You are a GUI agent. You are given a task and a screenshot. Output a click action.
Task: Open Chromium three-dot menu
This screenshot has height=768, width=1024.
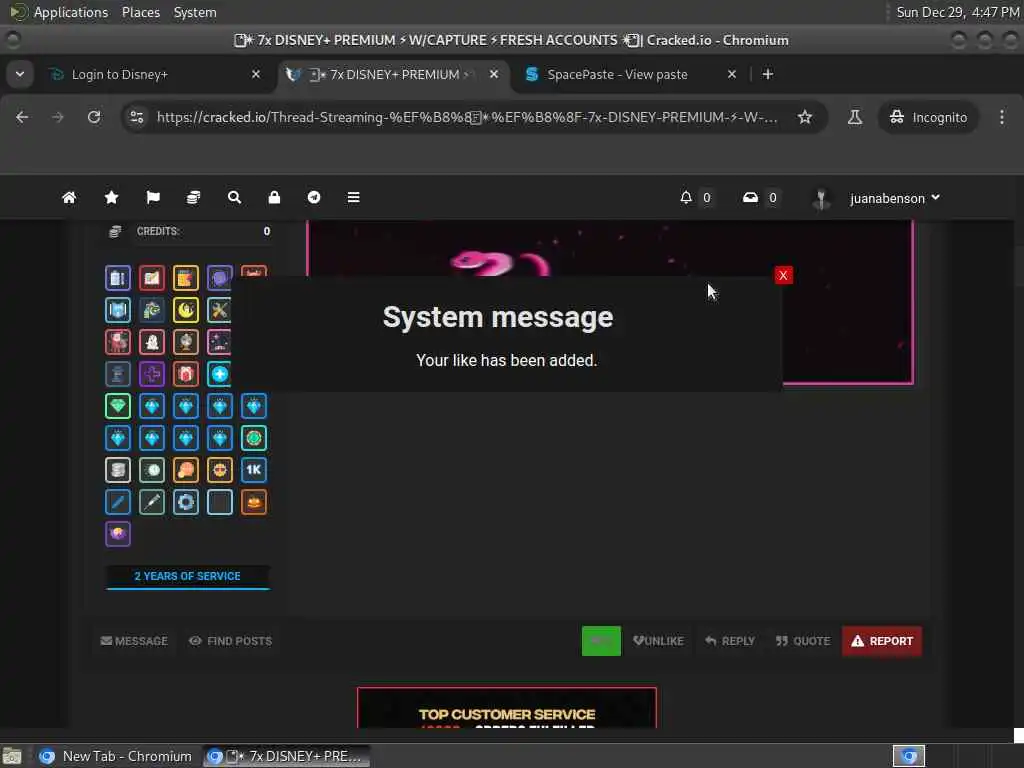1002,117
